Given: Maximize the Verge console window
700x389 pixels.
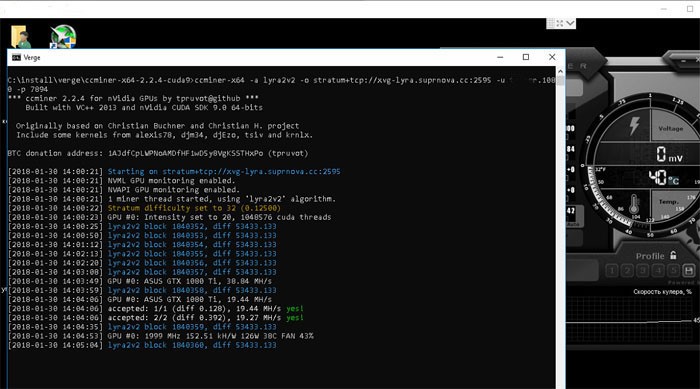Looking at the screenshot, I should click(526, 57).
